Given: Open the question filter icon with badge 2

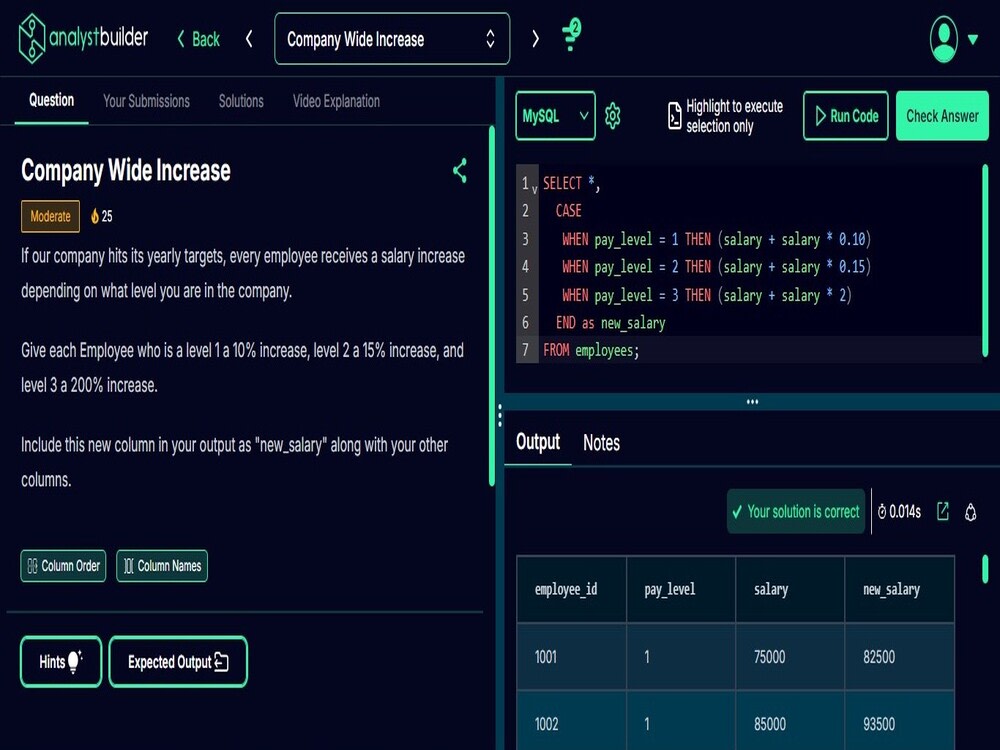Looking at the screenshot, I should 571,35.
